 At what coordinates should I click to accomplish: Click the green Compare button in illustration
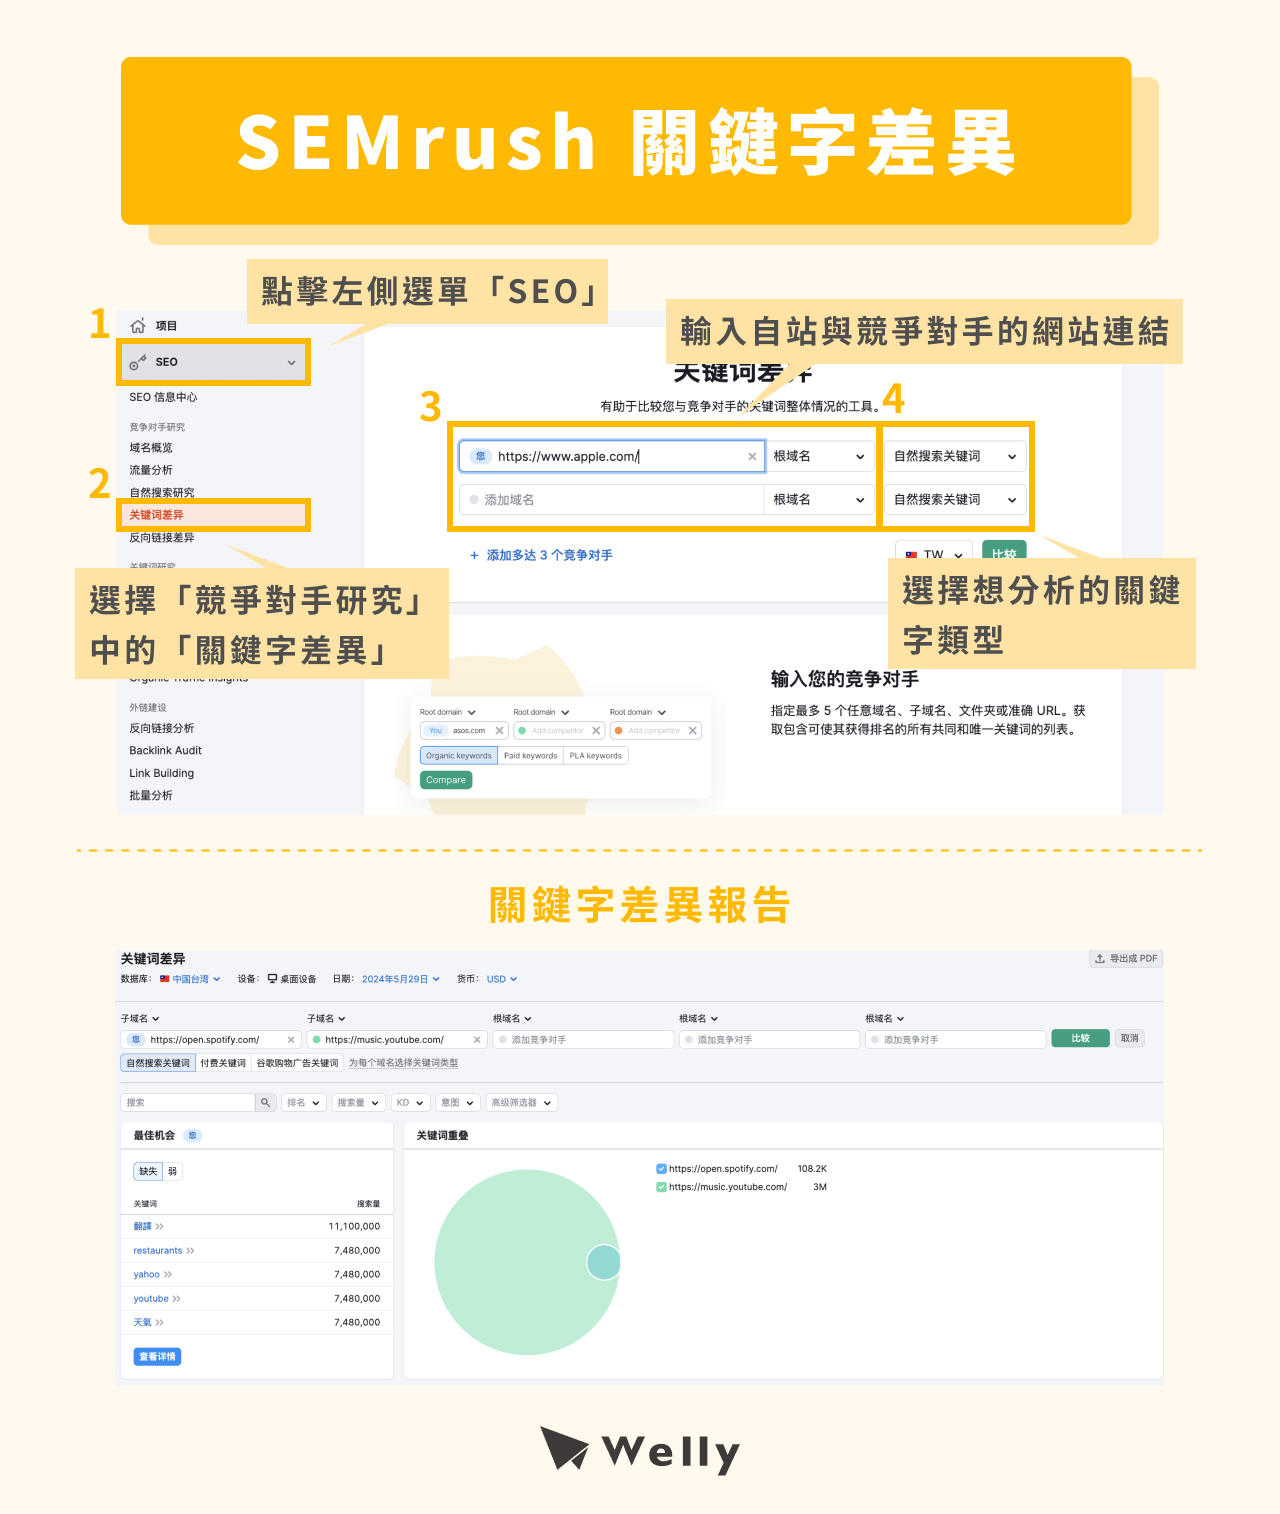(446, 780)
